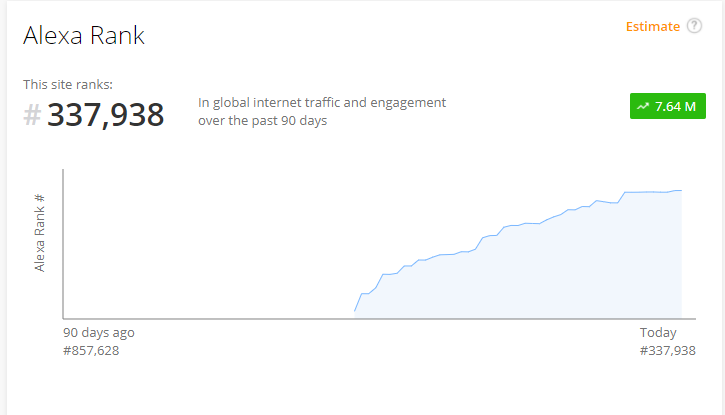
Task: Click the 'Today' axis label
Action: pyautogui.click(x=658, y=332)
